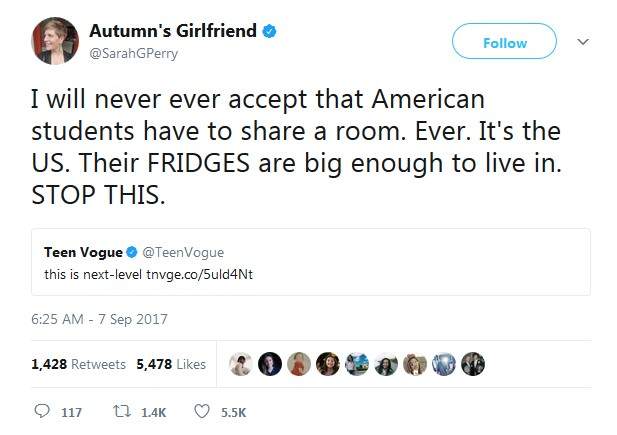Image resolution: width=617 pixels, height=435 pixels.
Task: Click the last liker avatar in the row
Action: click(473, 365)
